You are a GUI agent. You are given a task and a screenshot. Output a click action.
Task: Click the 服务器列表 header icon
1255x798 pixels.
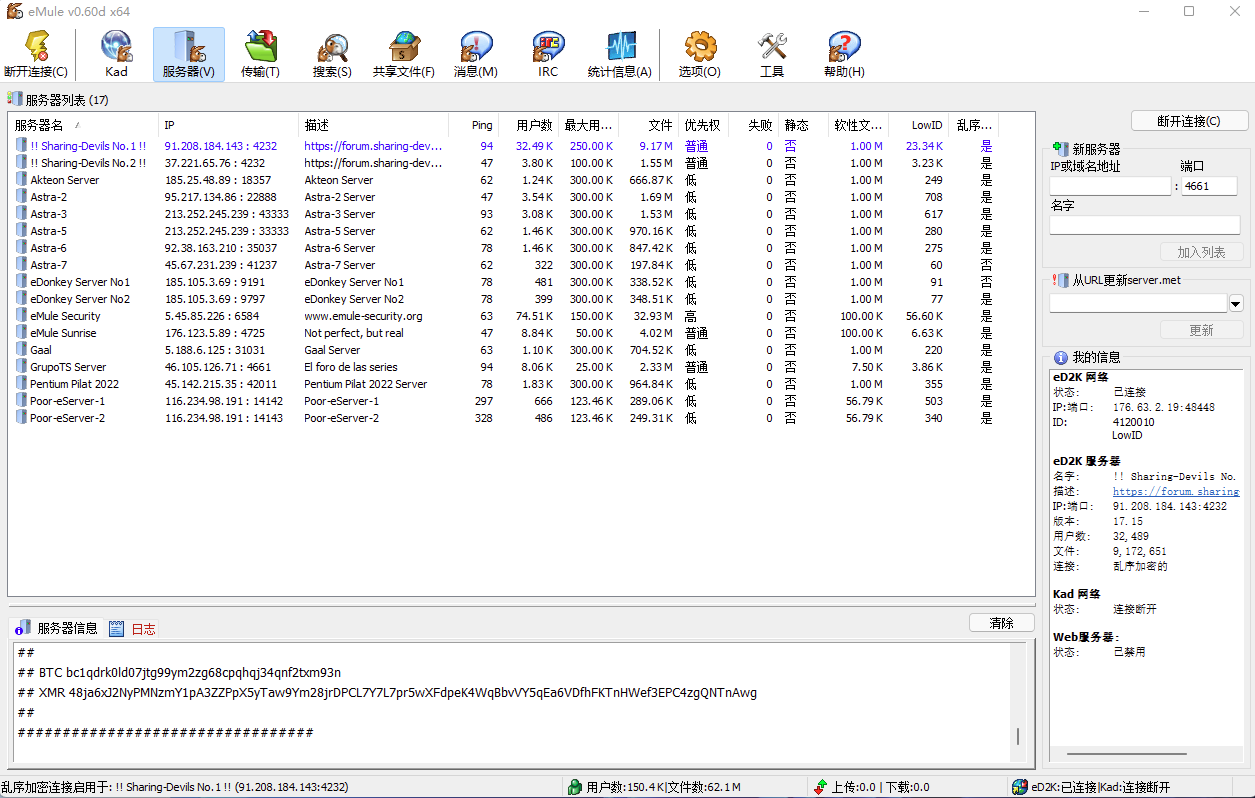[x=15, y=99]
